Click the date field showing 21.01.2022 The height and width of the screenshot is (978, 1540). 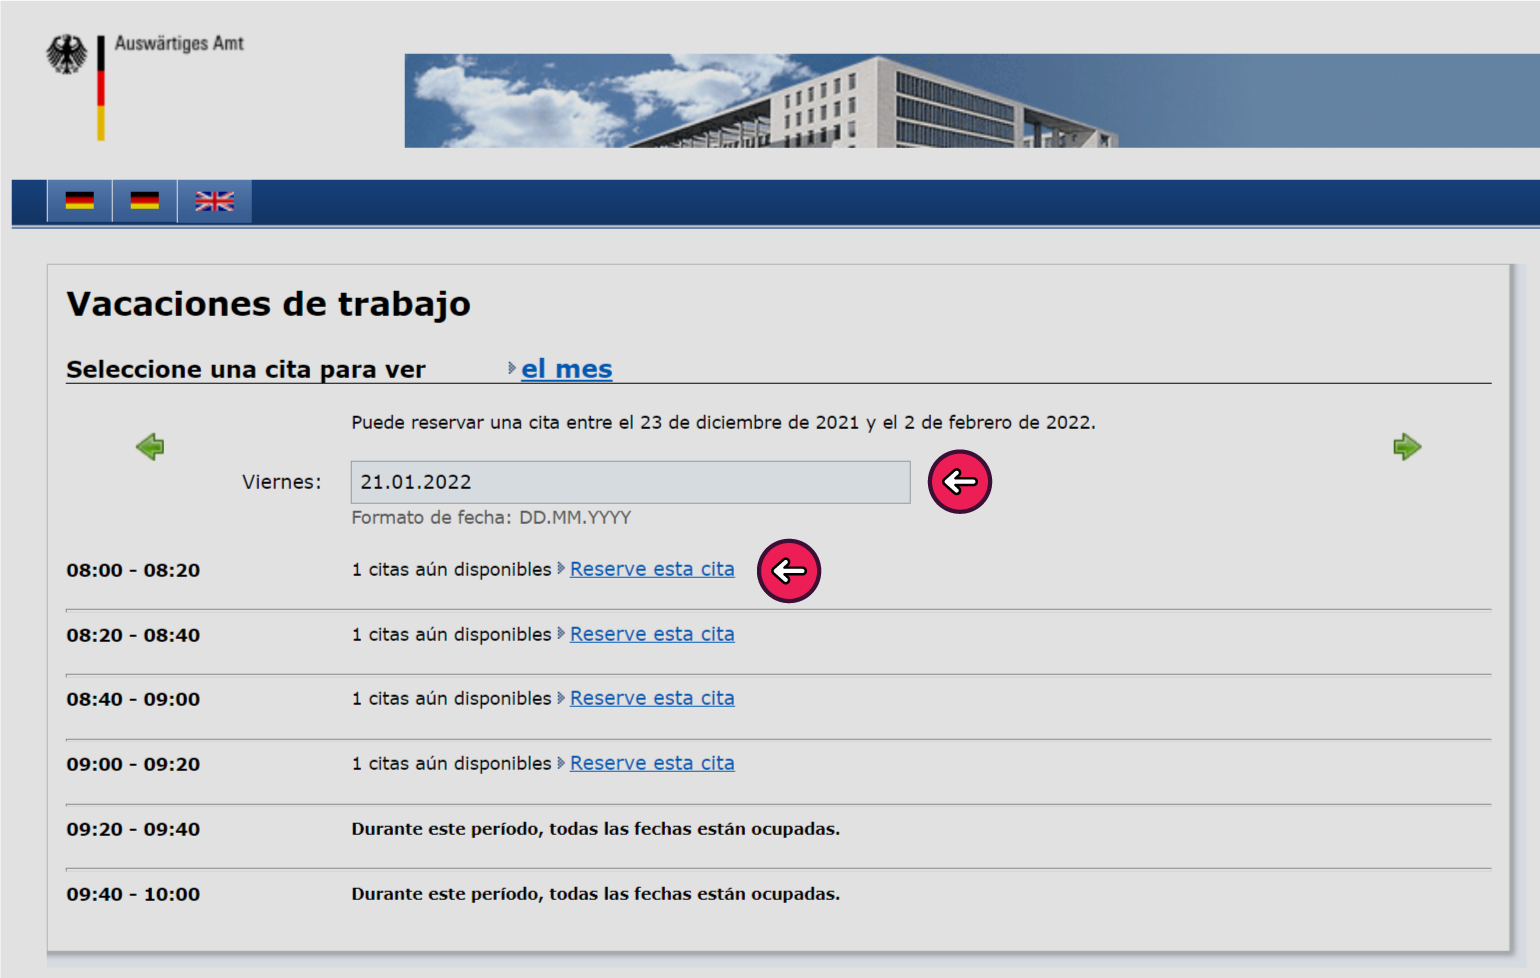coord(630,482)
